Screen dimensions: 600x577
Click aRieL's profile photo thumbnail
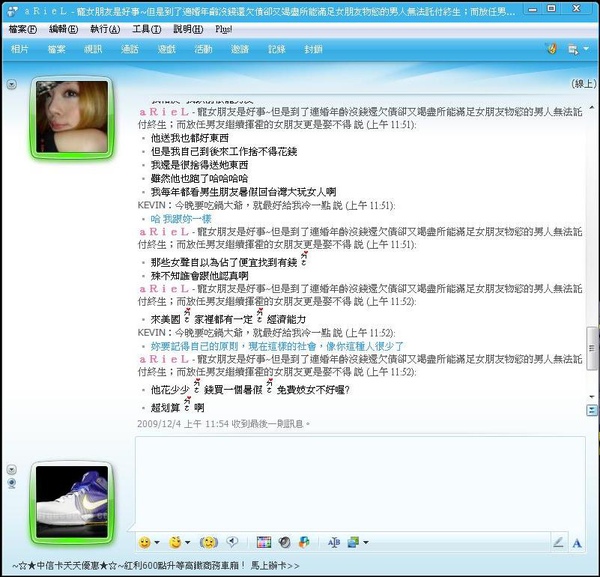pos(72,117)
